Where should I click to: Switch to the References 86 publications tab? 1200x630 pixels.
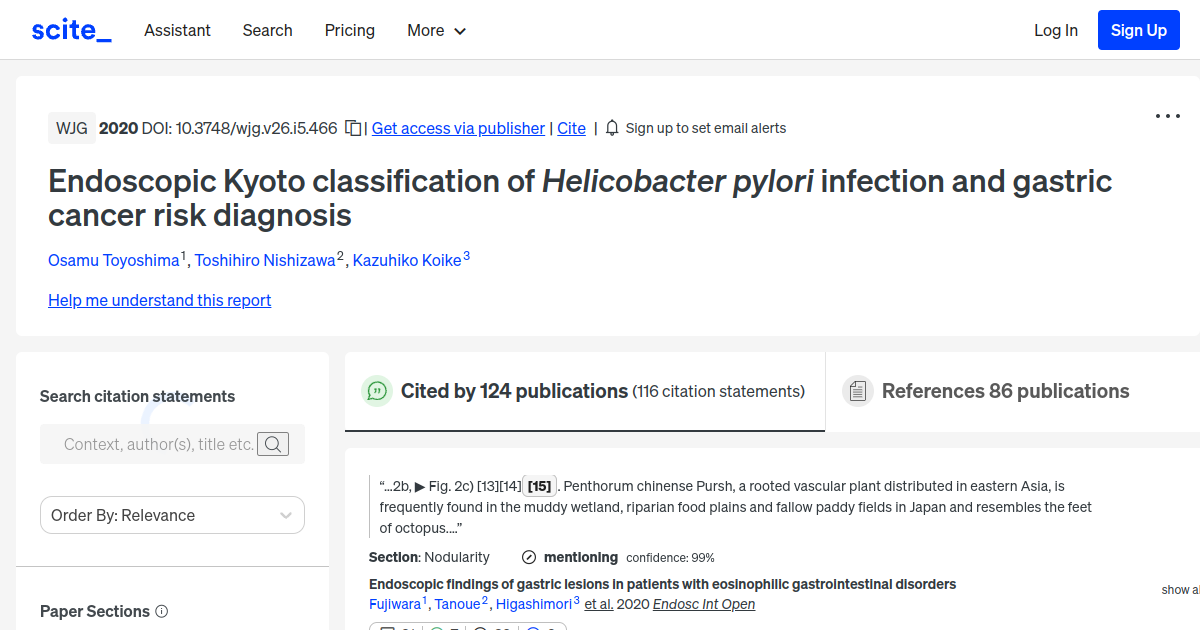pyautogui.click(x=1005, y=390)
